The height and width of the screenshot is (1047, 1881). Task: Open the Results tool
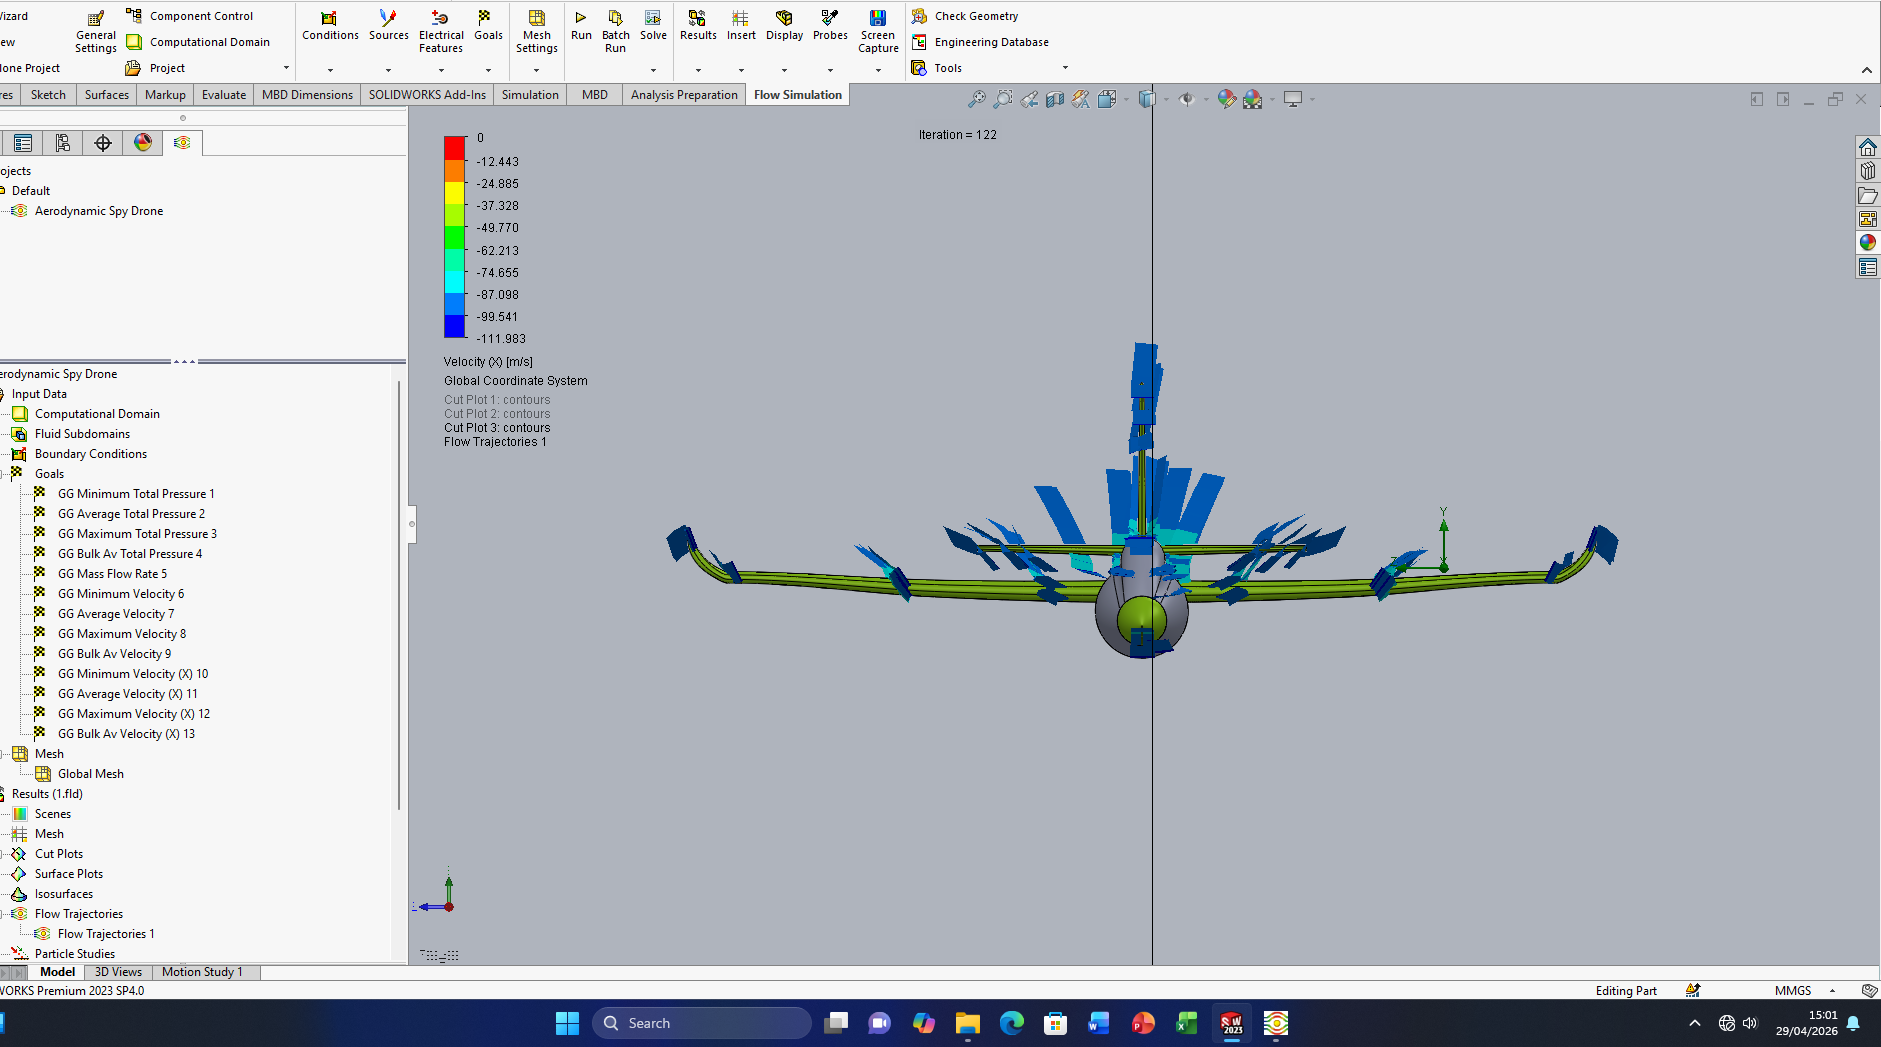coord(698,26)
